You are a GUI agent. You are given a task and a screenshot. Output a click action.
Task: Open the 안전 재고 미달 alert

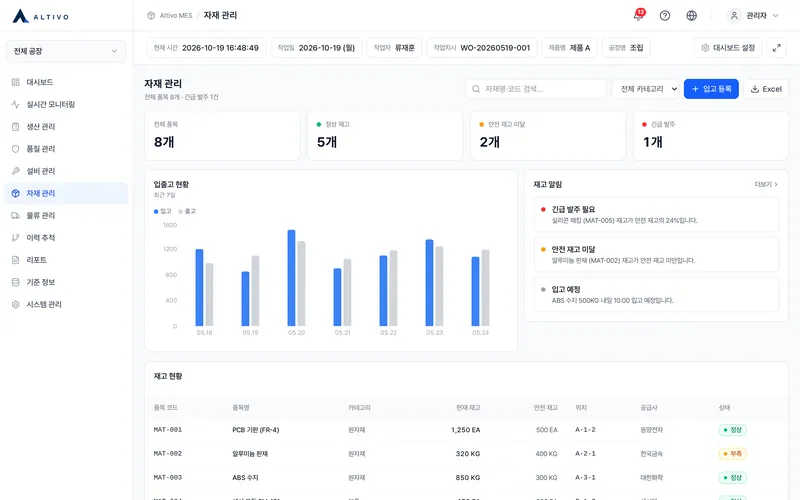coord(656,255)
